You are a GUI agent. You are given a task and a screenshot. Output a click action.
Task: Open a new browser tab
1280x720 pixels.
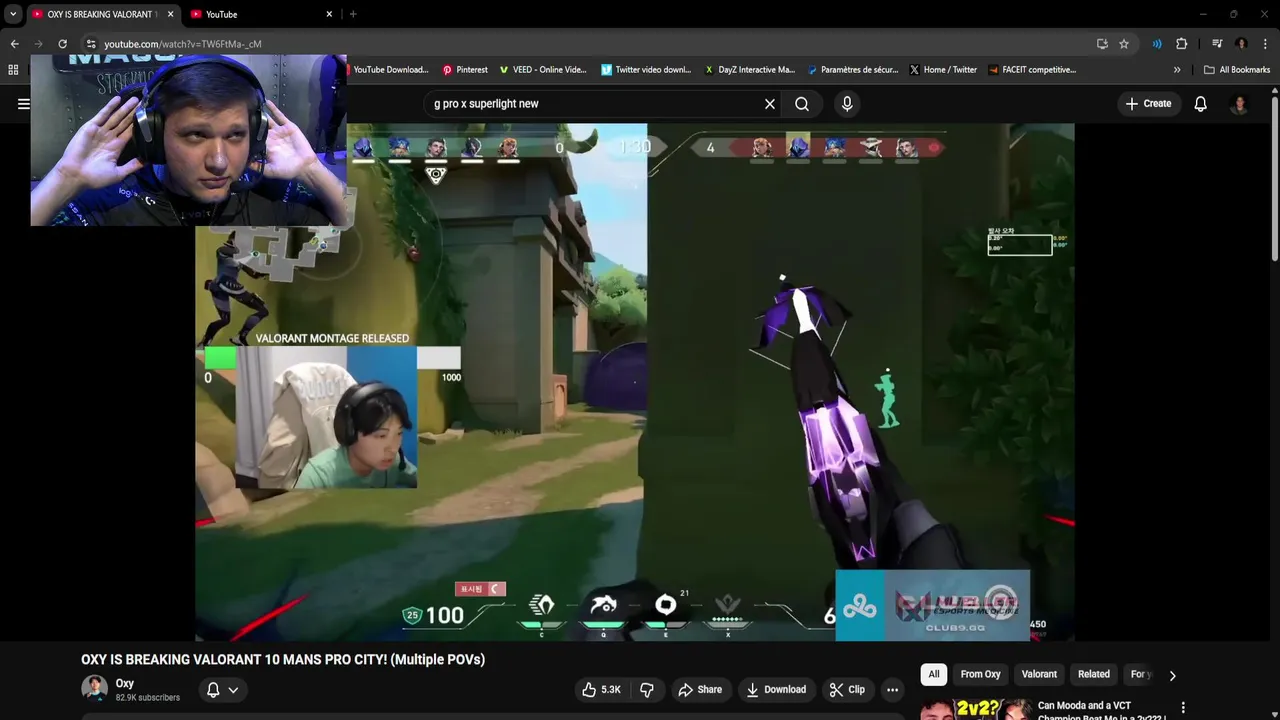353,14
